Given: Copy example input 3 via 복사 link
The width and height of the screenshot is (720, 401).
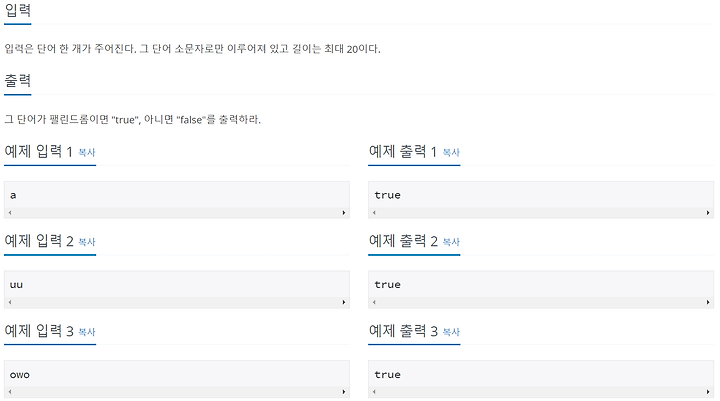Looking at the screenshot, I should pos(87,332).
